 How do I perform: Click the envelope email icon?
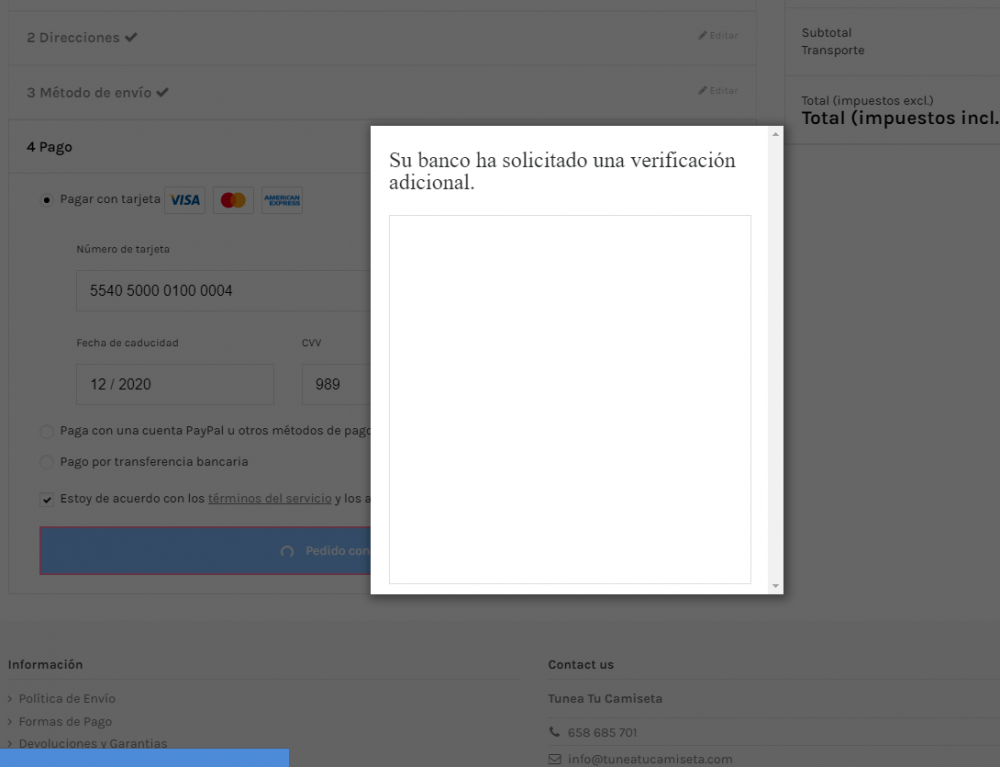[555, 759]
